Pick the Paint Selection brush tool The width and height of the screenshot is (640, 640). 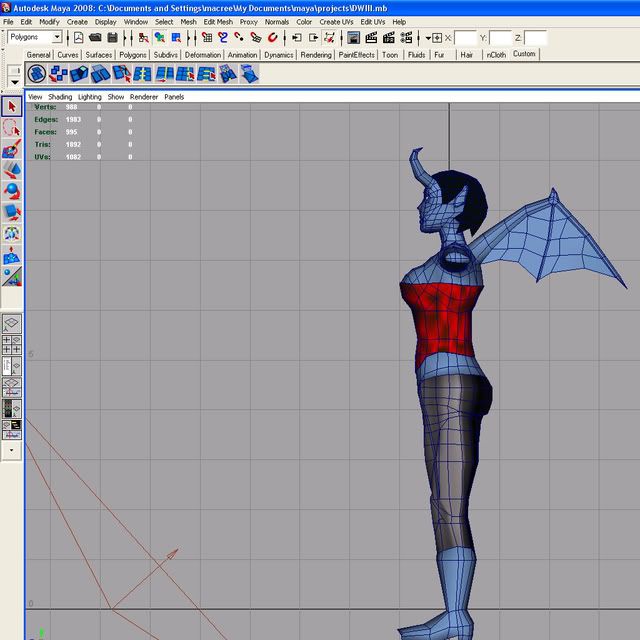point(12,150)
